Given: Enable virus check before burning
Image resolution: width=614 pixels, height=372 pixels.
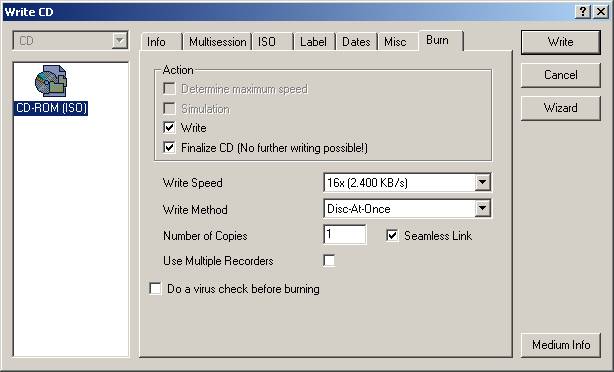Looking at the screenshot, I should coord(155,289).
